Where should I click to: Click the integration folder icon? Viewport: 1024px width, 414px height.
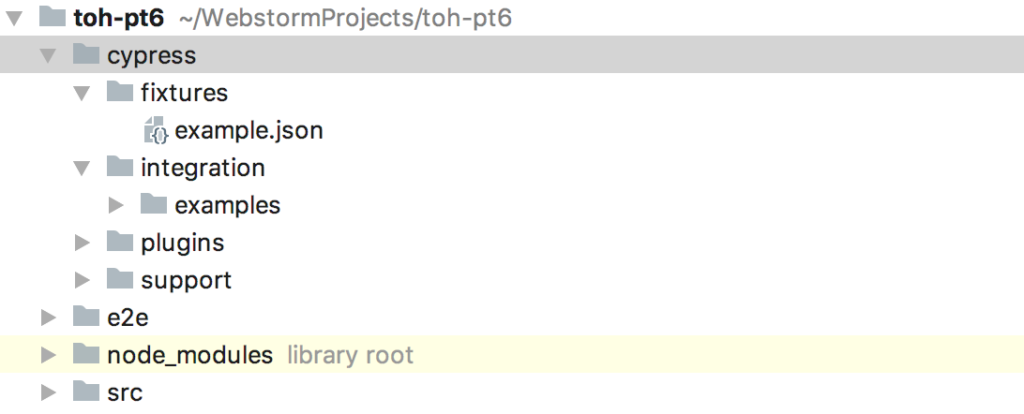120,167
